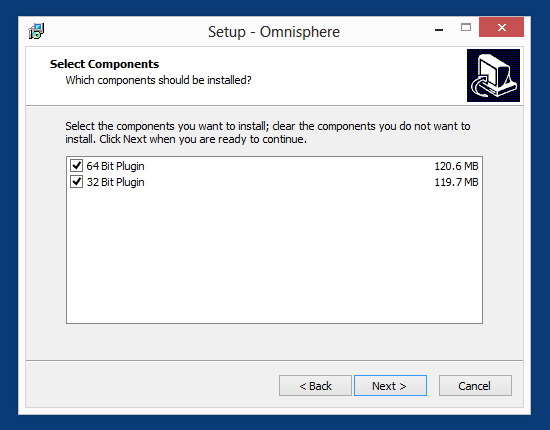
Task: Click the instruction text above component list
Action: tap(268, 133)
